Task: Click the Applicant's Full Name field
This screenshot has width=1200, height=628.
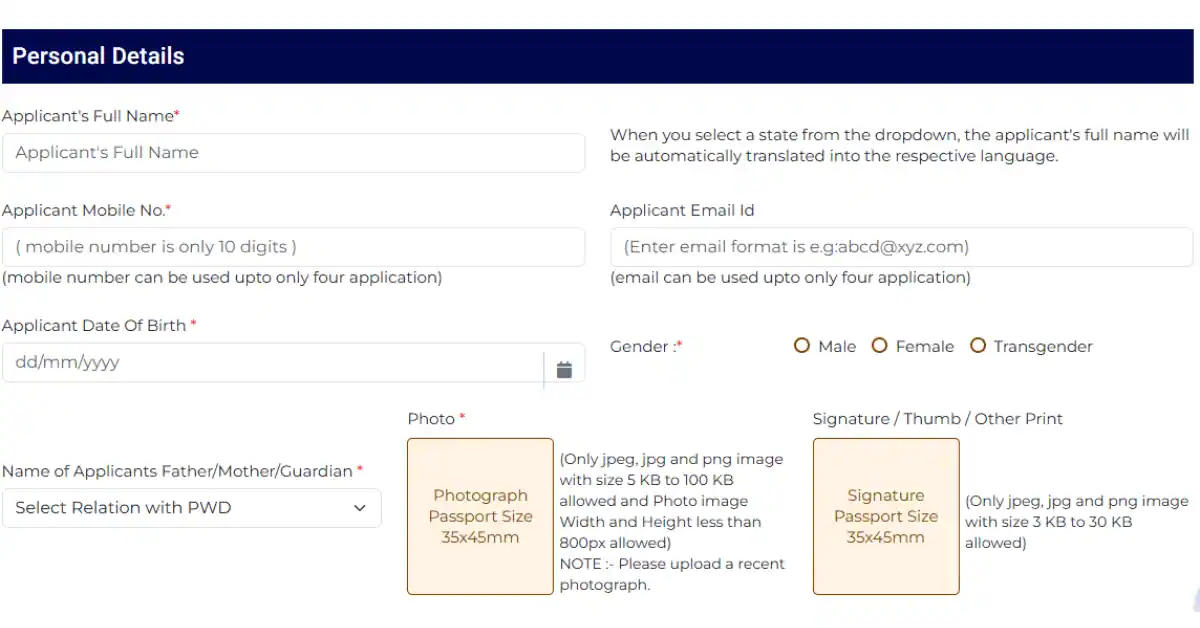Action: (293, 153)
